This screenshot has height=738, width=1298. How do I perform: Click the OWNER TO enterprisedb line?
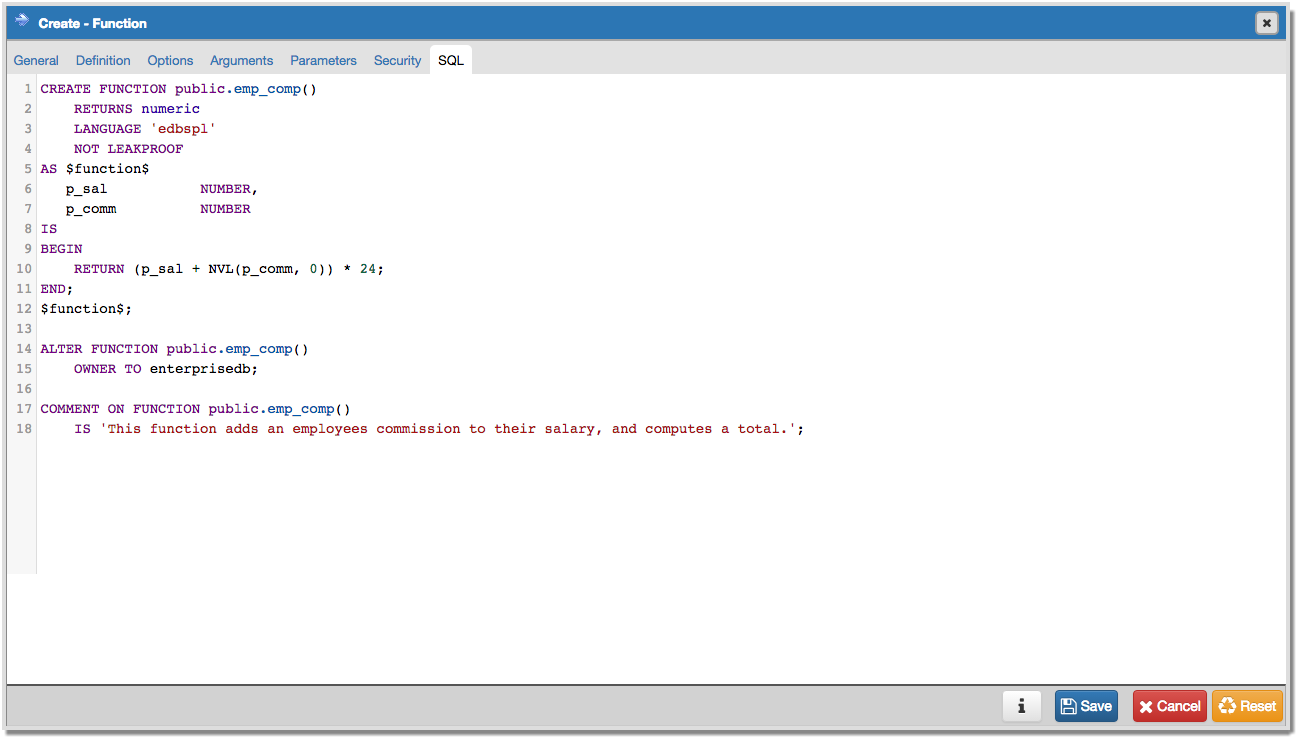pos(165,369)
